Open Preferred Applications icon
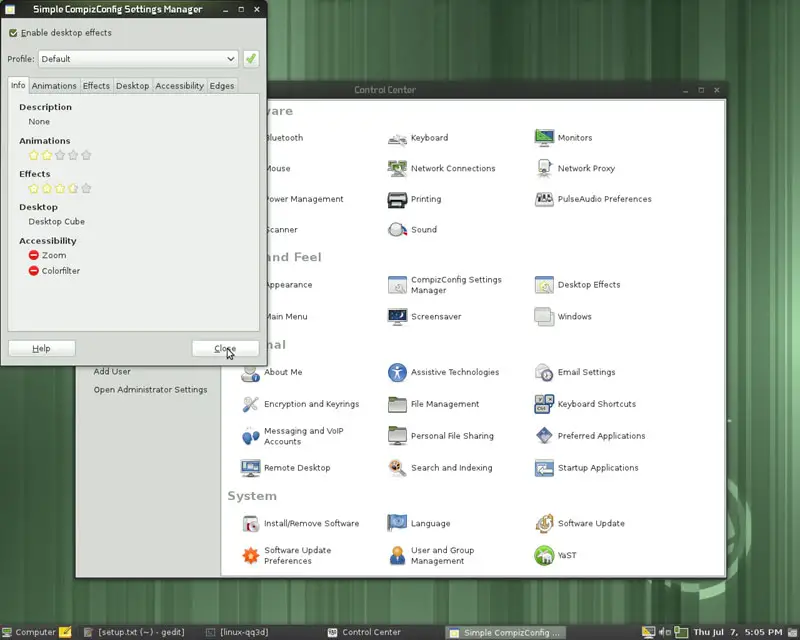Screen dimensions: 800x640 point(544,436)
